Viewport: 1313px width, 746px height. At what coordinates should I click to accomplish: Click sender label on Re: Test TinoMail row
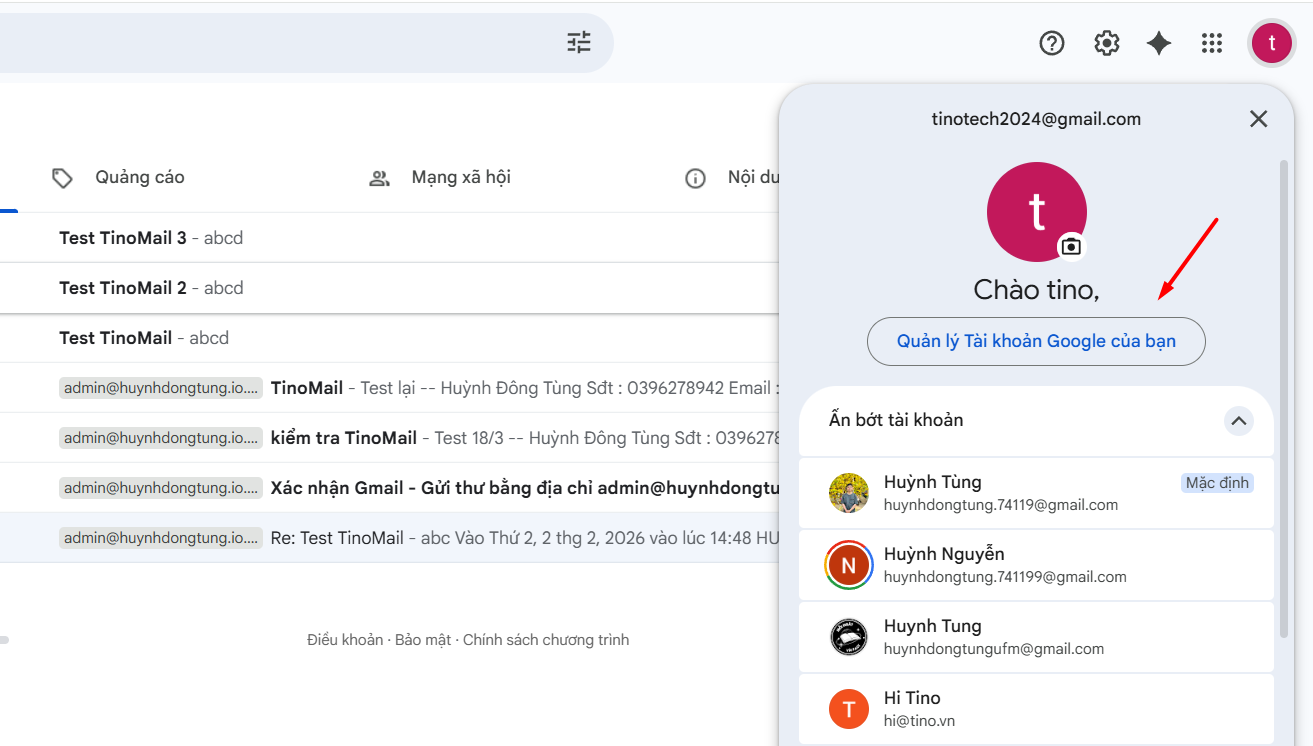161,538
